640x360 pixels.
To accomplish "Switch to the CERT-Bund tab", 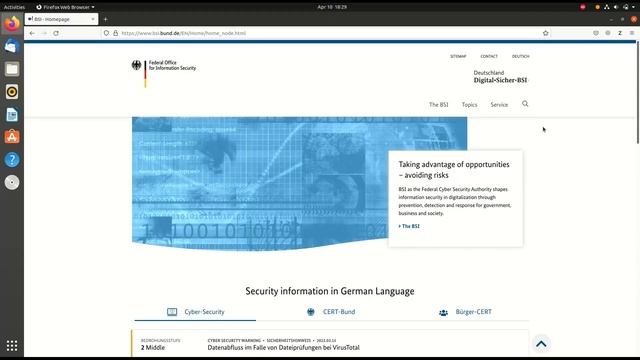I will (x=331, y=312).
